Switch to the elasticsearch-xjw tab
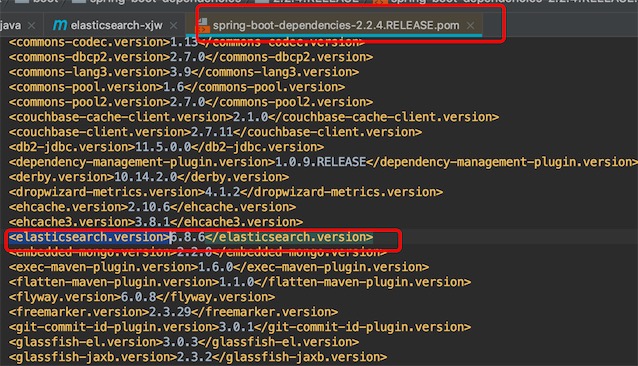The height and width of the screenshot is (366, 638). (116, 25)
